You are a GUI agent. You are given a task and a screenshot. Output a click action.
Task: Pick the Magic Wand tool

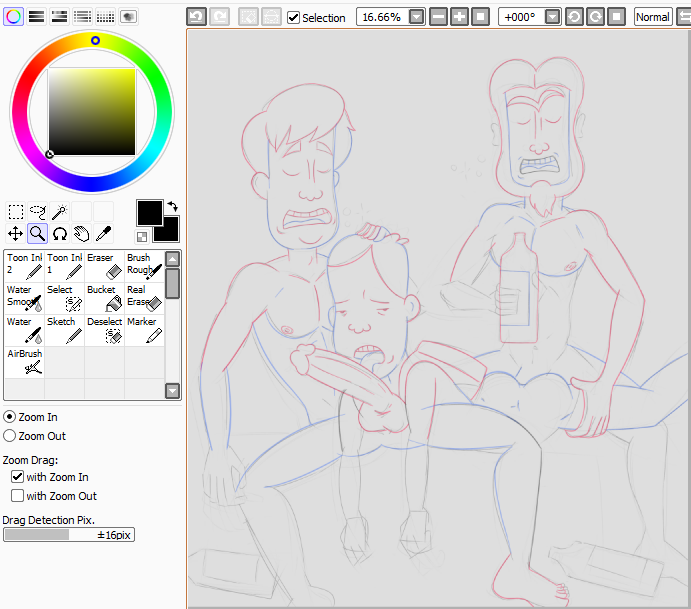60,211
